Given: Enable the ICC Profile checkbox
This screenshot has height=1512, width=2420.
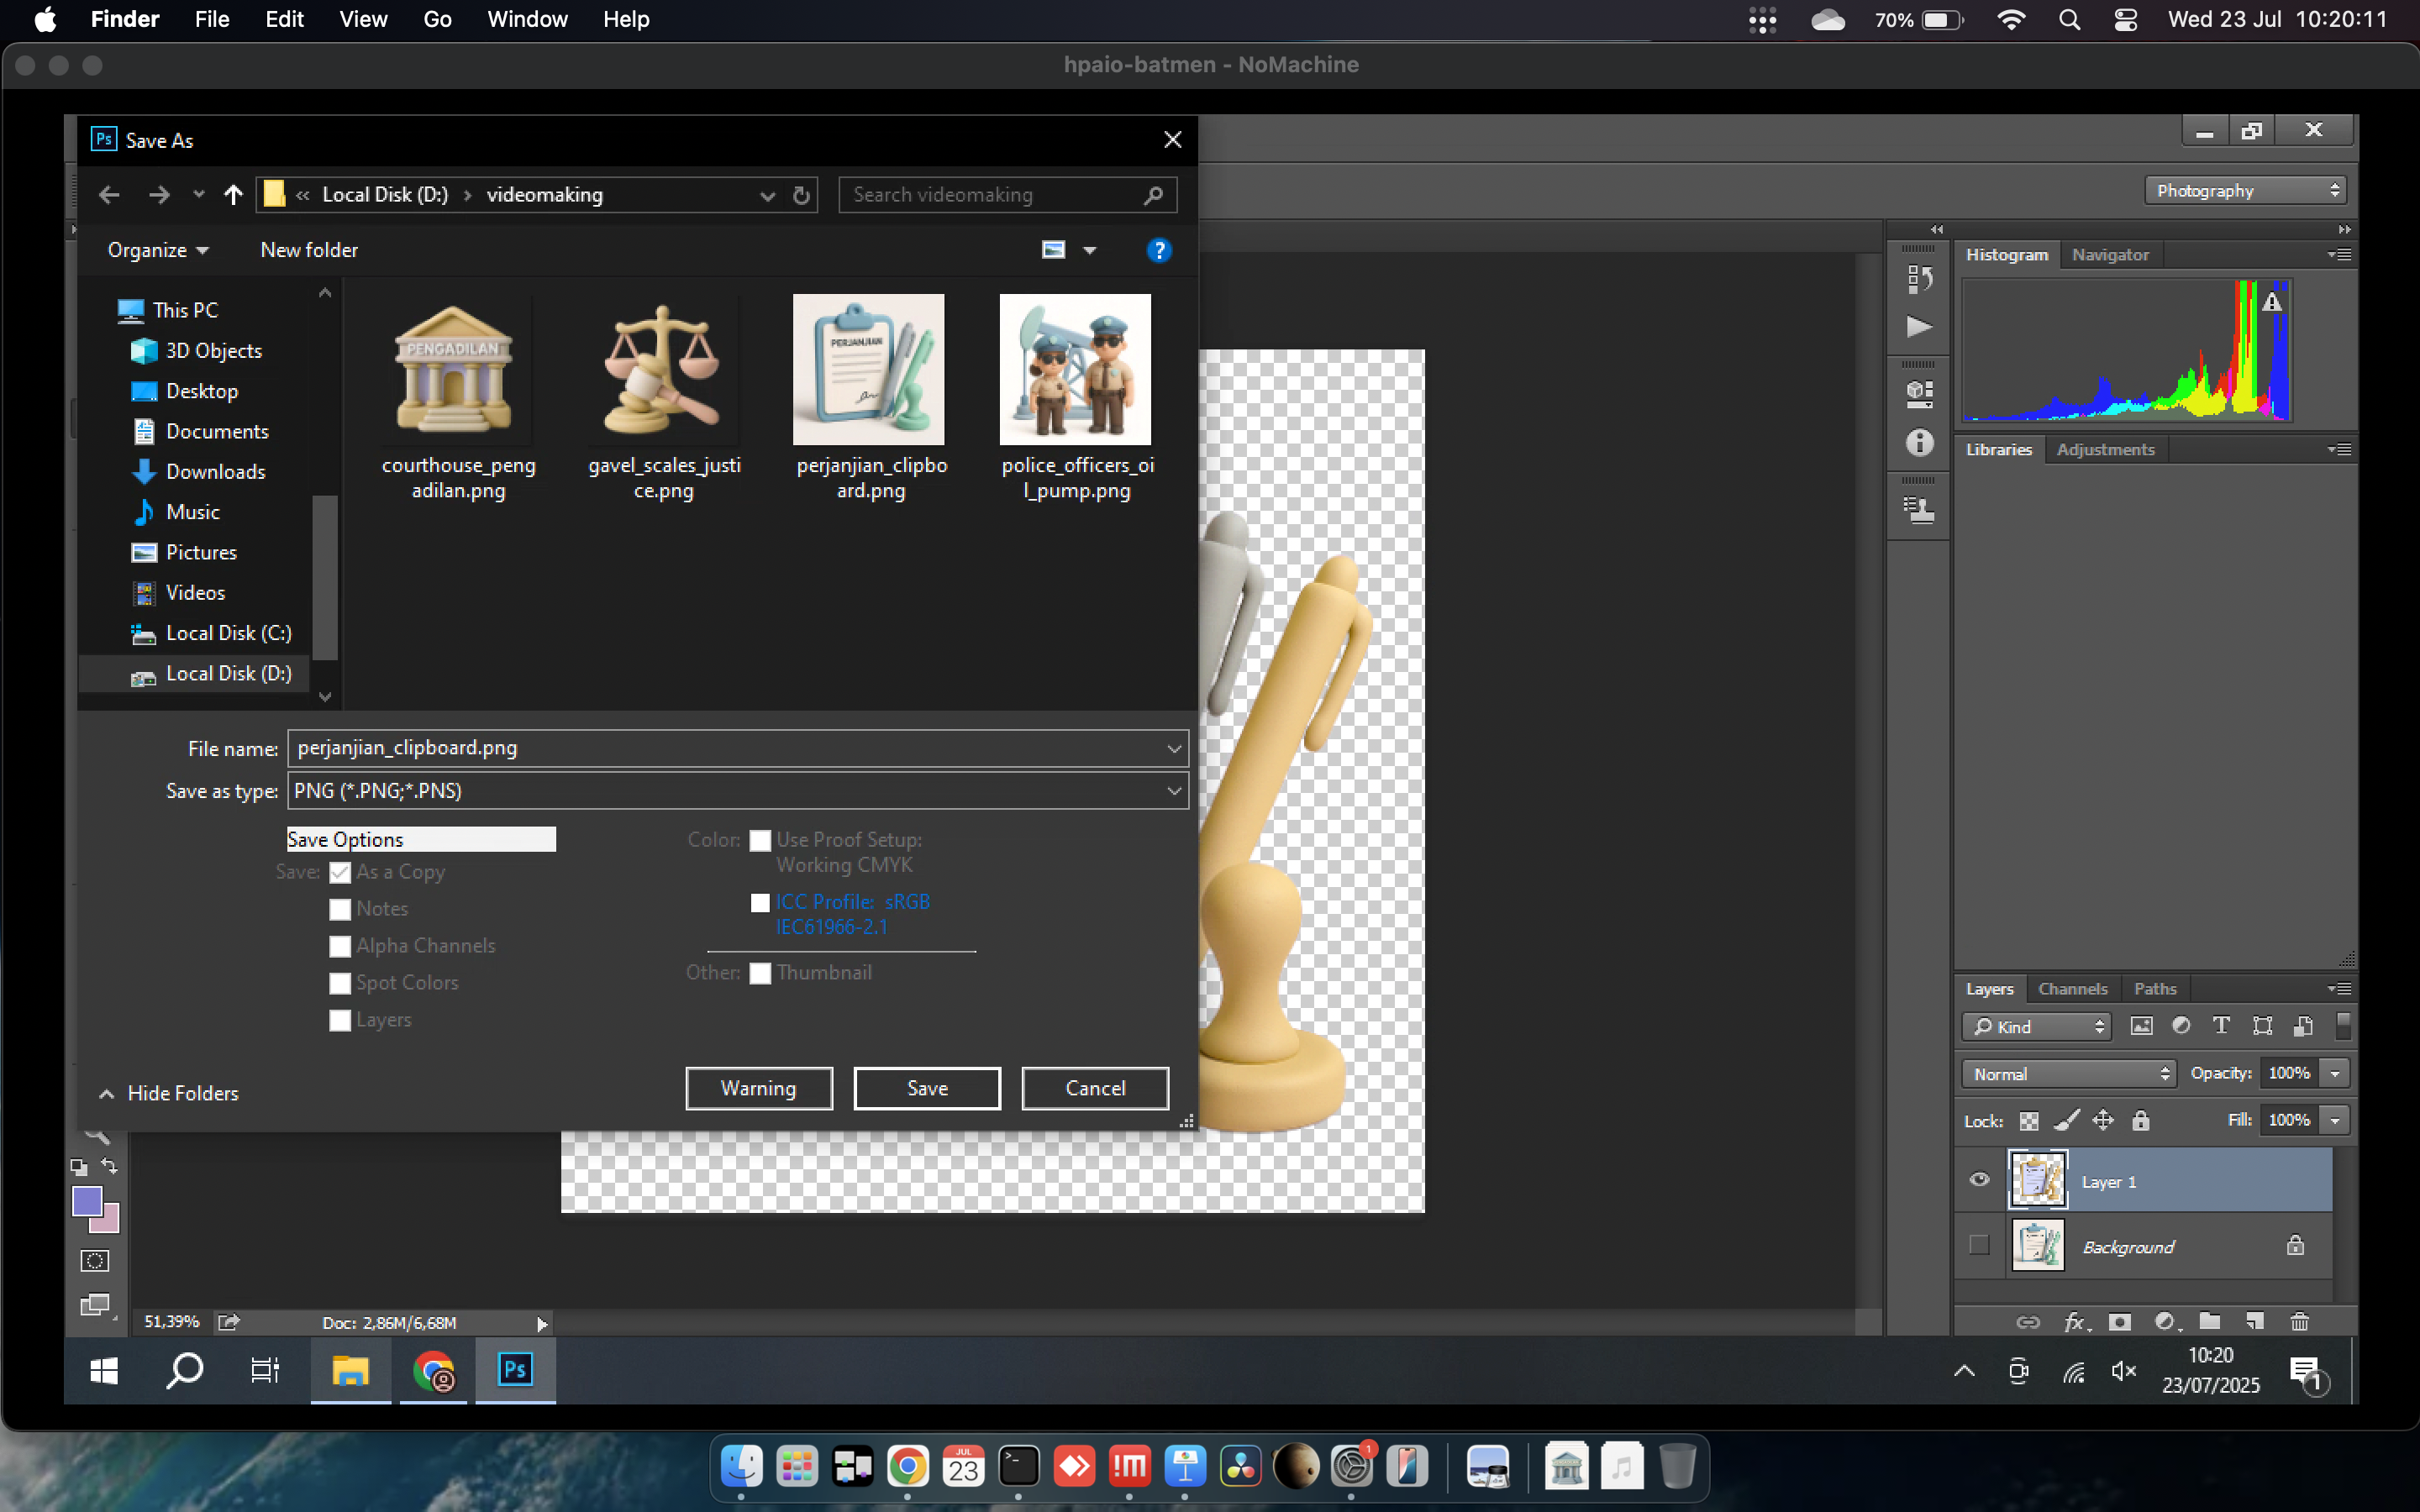Looking at the screenshot, I should tap(760, 903).
